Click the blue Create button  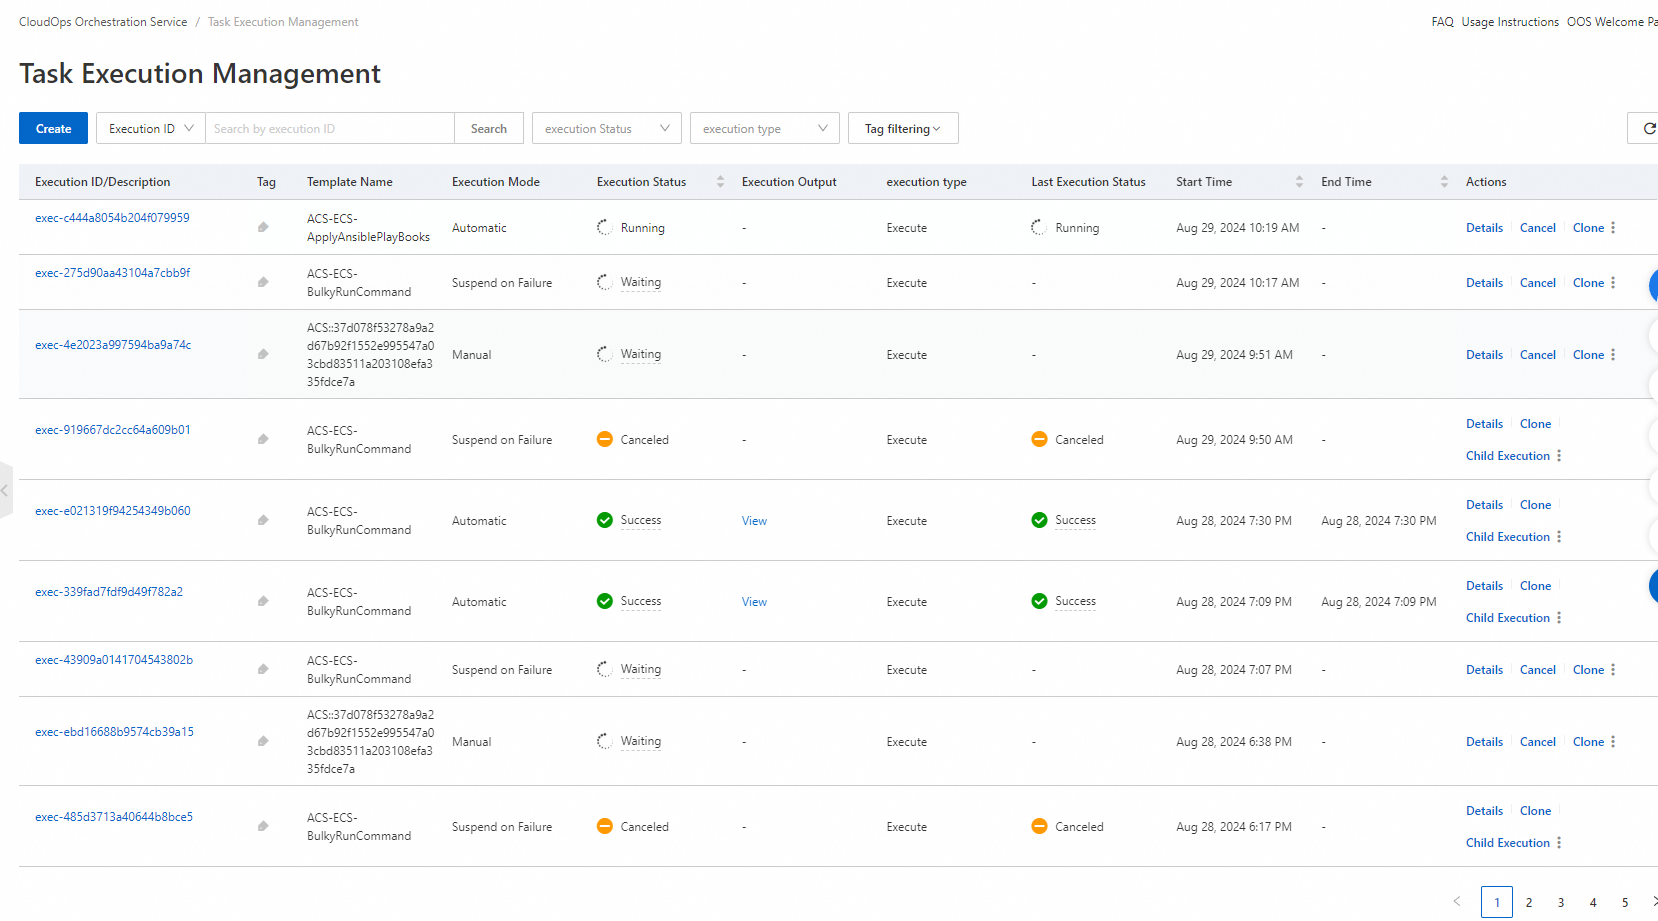click(53, 129)
